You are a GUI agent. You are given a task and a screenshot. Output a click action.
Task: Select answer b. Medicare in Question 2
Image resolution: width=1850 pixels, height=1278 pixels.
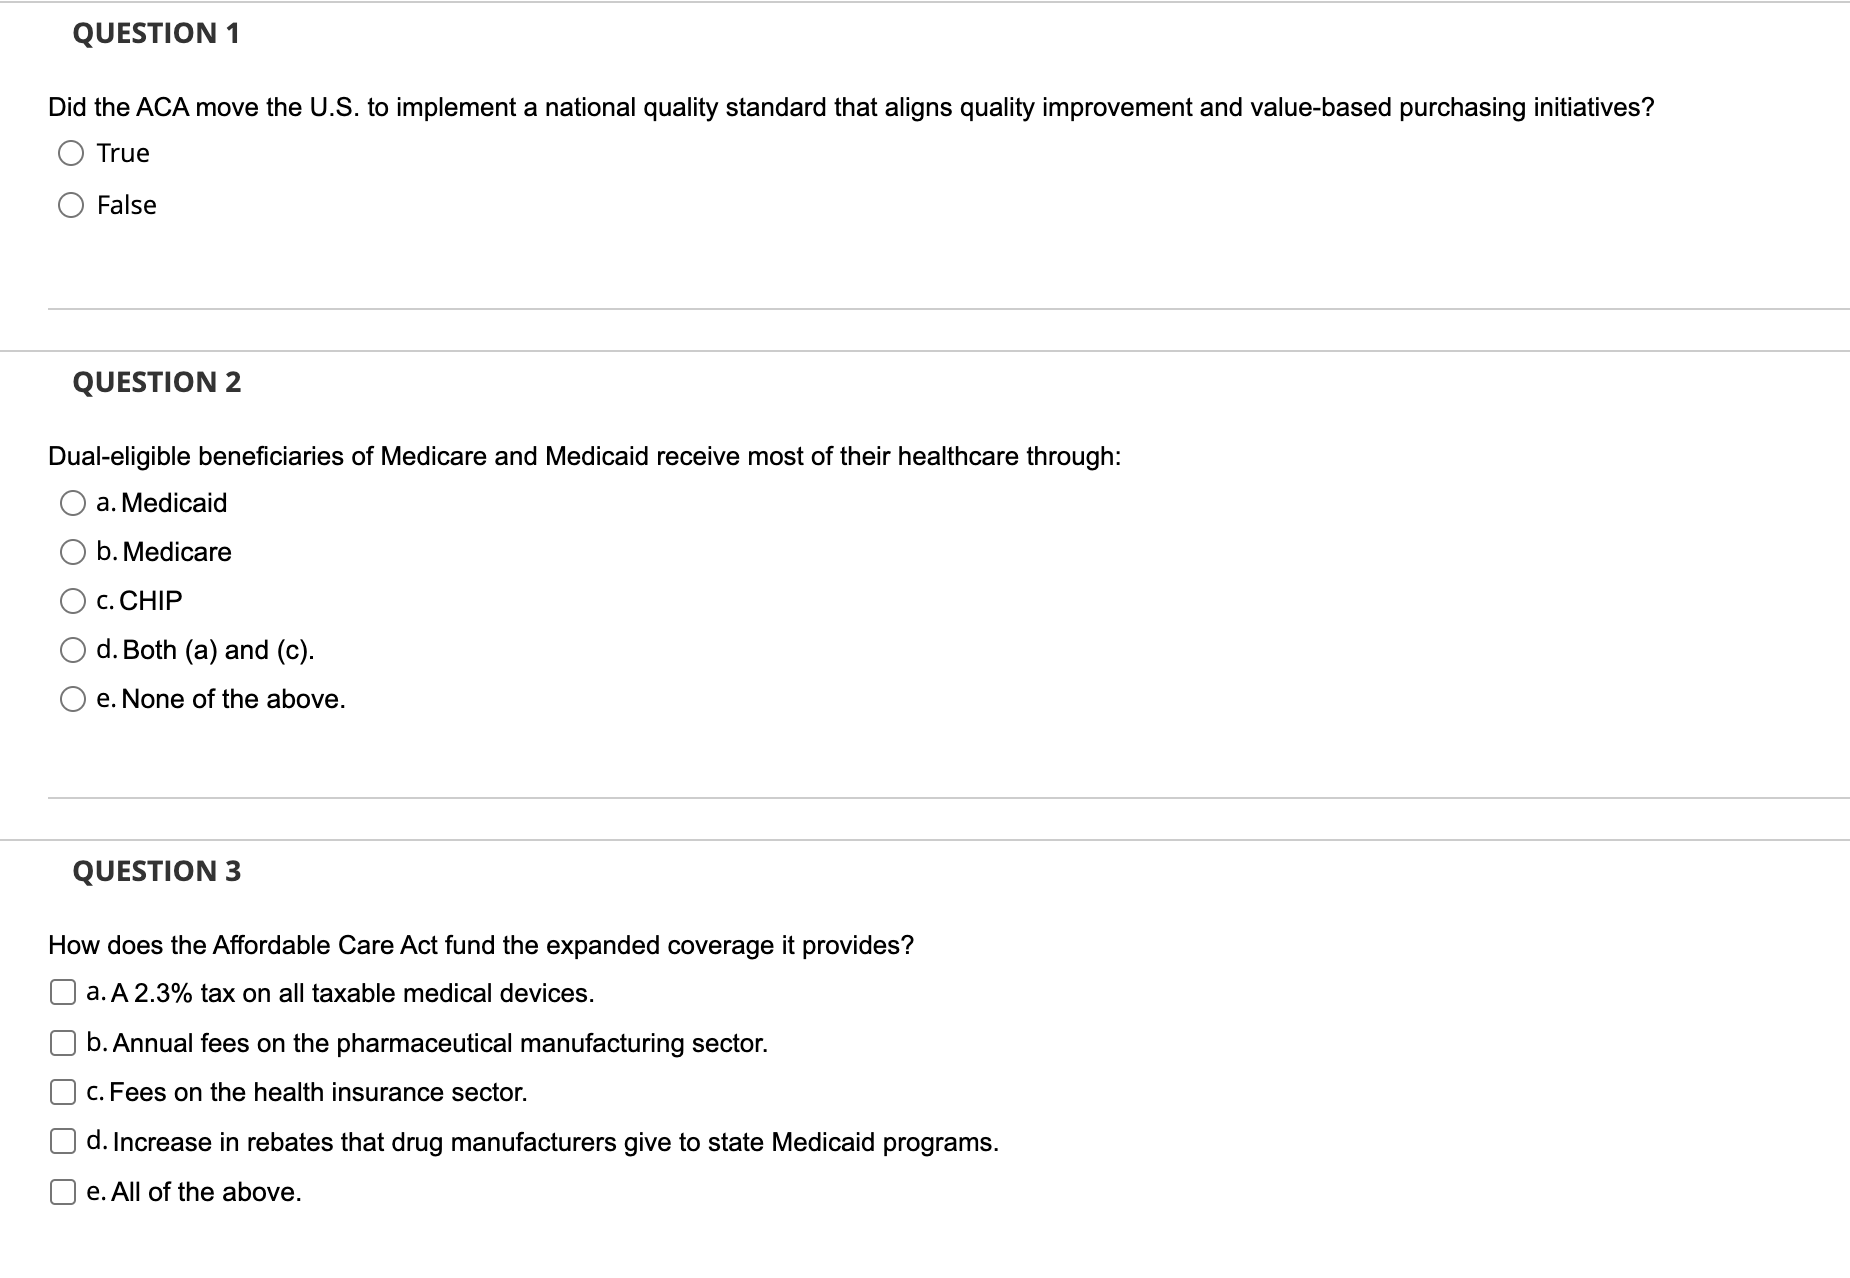coord(71,551)
